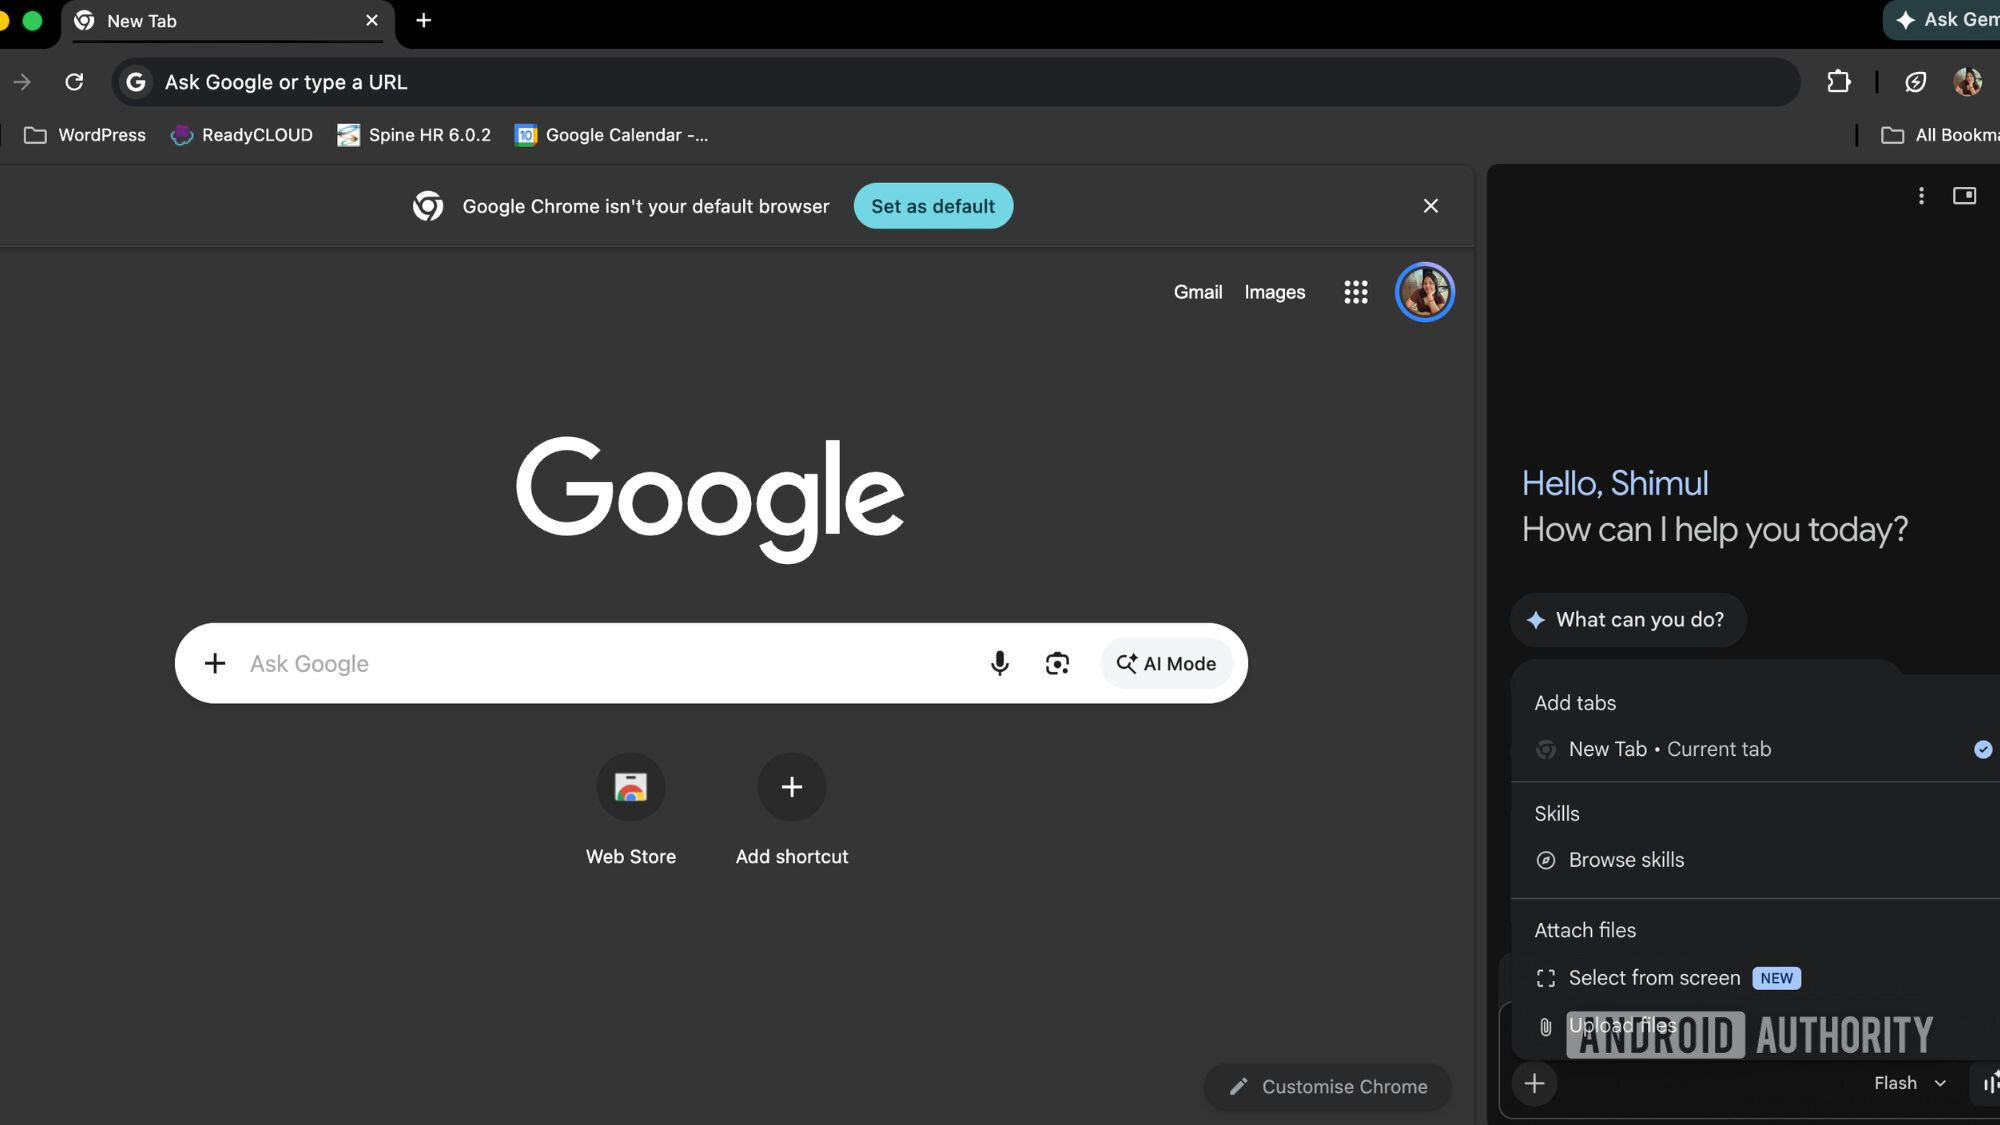The height and width of the screenshot is (1125, 2000).
Task: Open the Google account avatar on page
Action: (x=1424, y=292)
